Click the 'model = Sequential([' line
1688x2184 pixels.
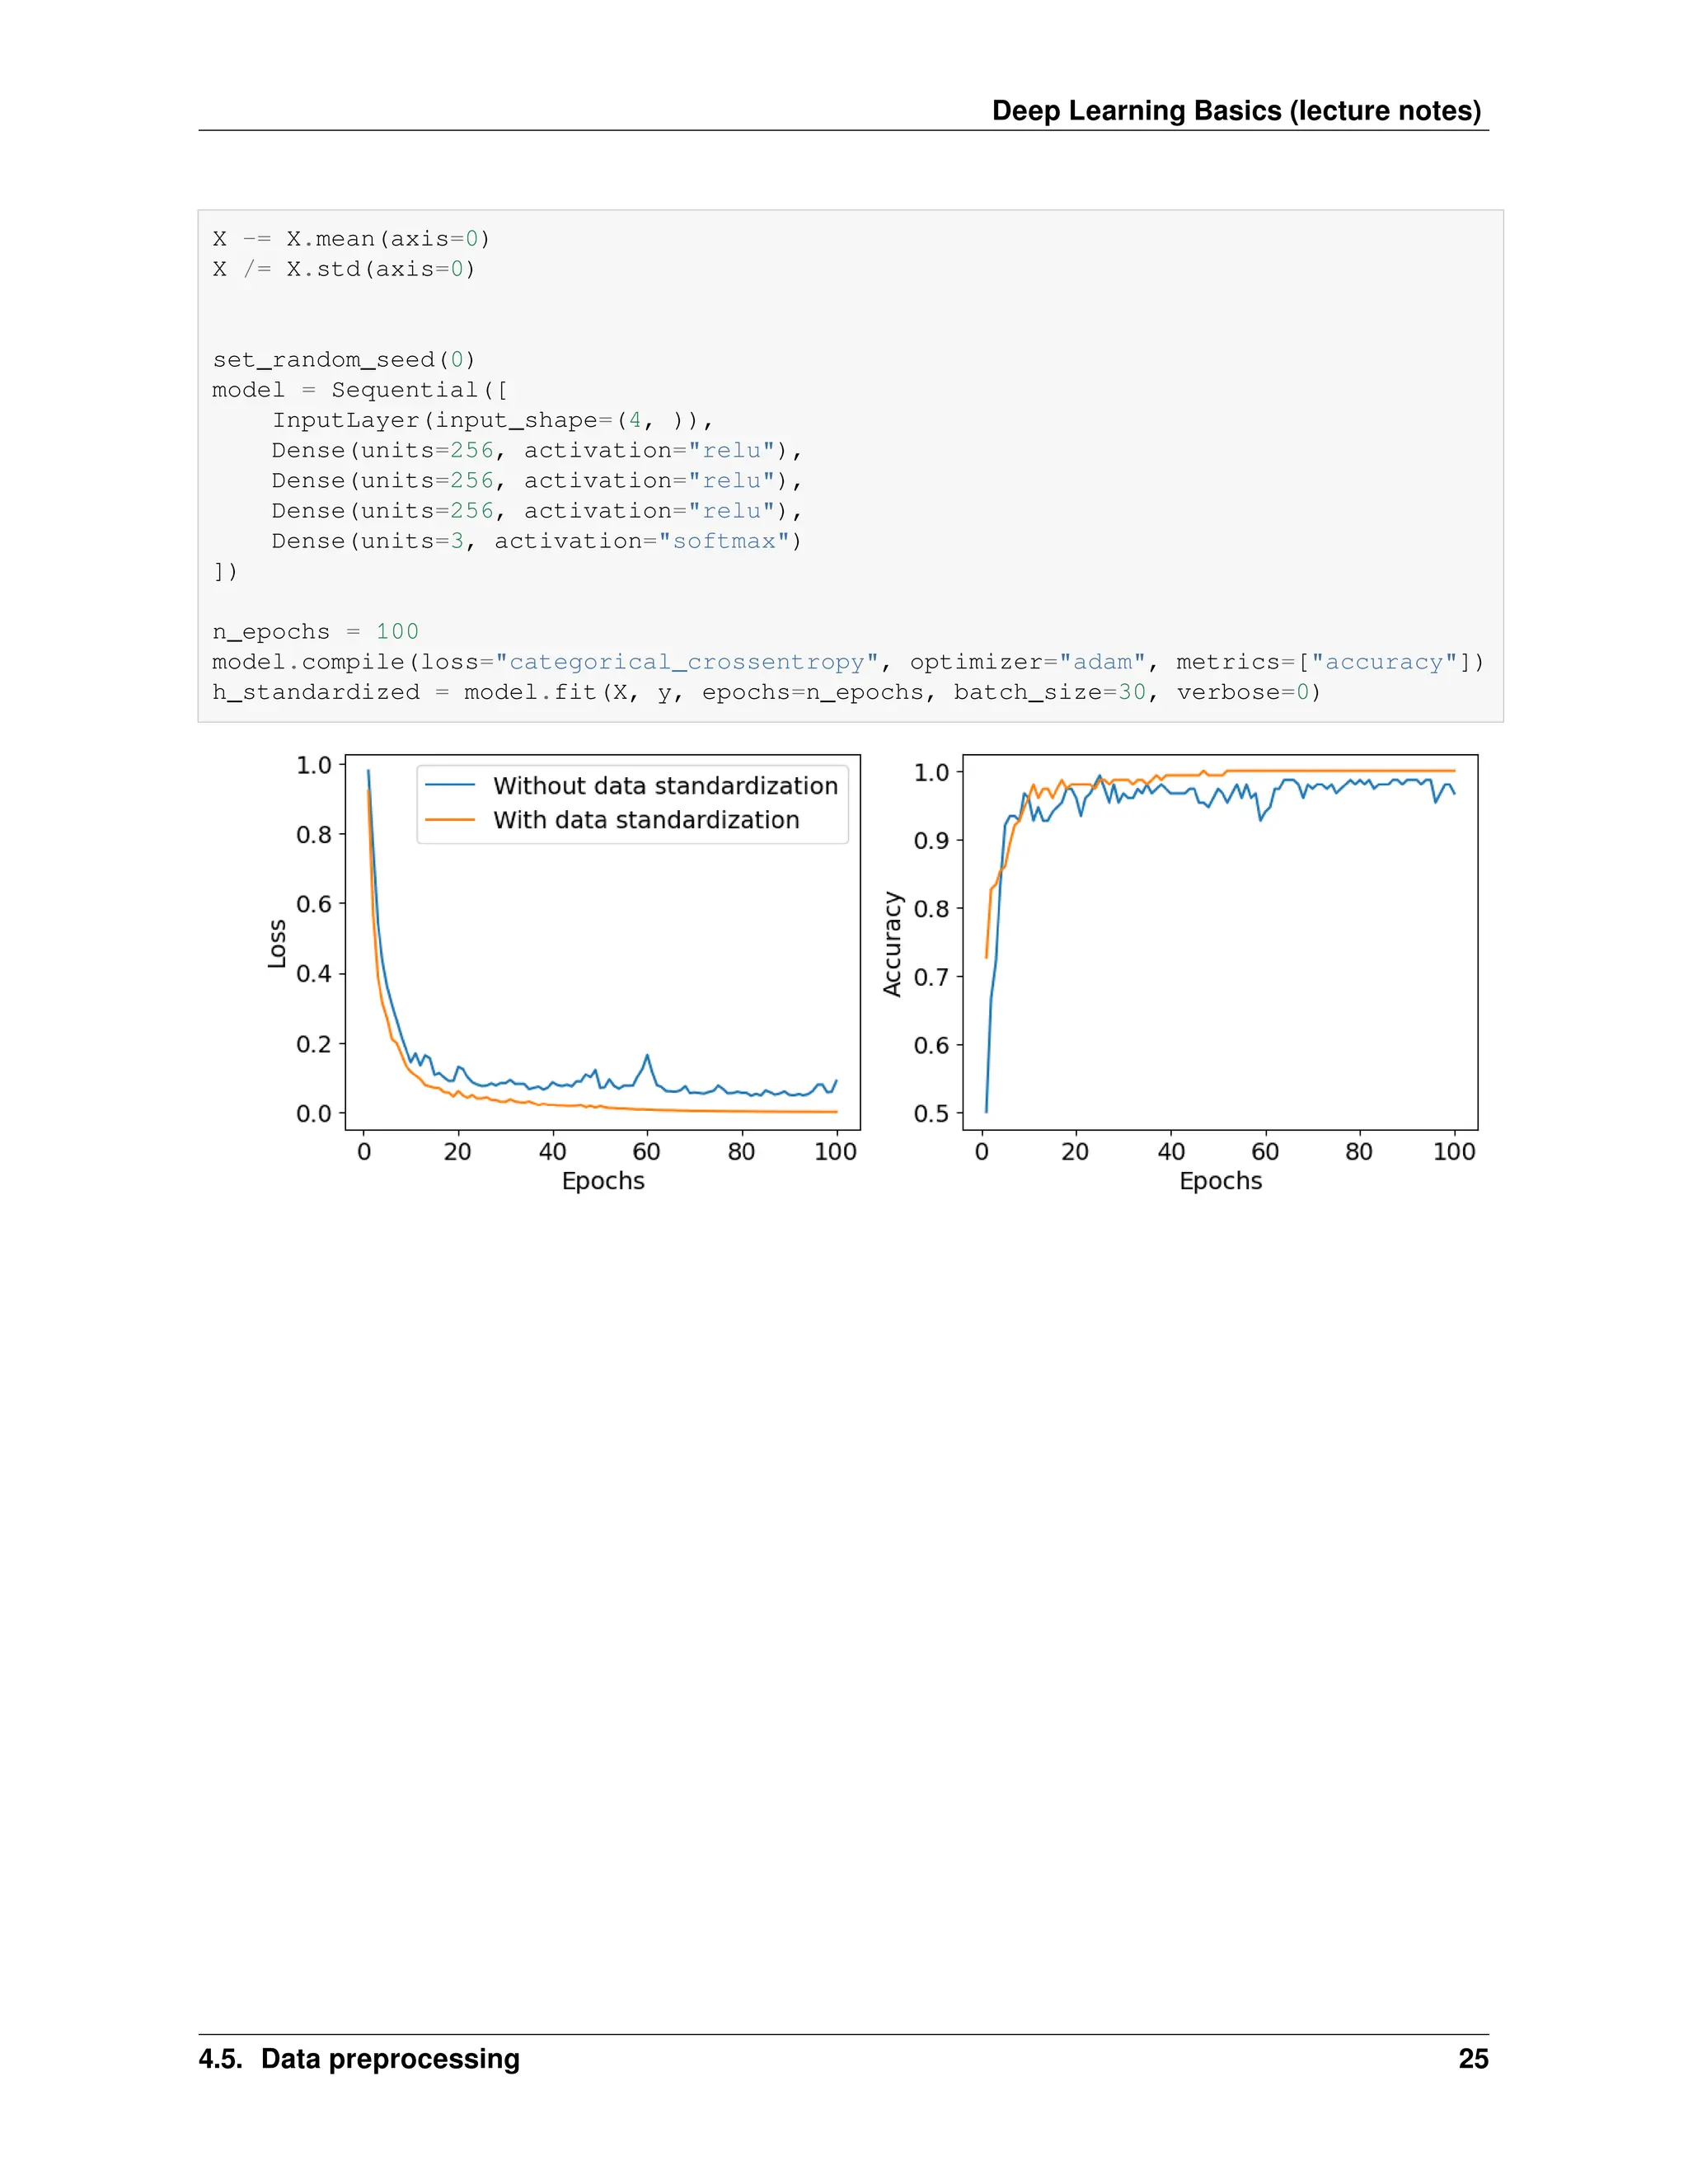360,390
